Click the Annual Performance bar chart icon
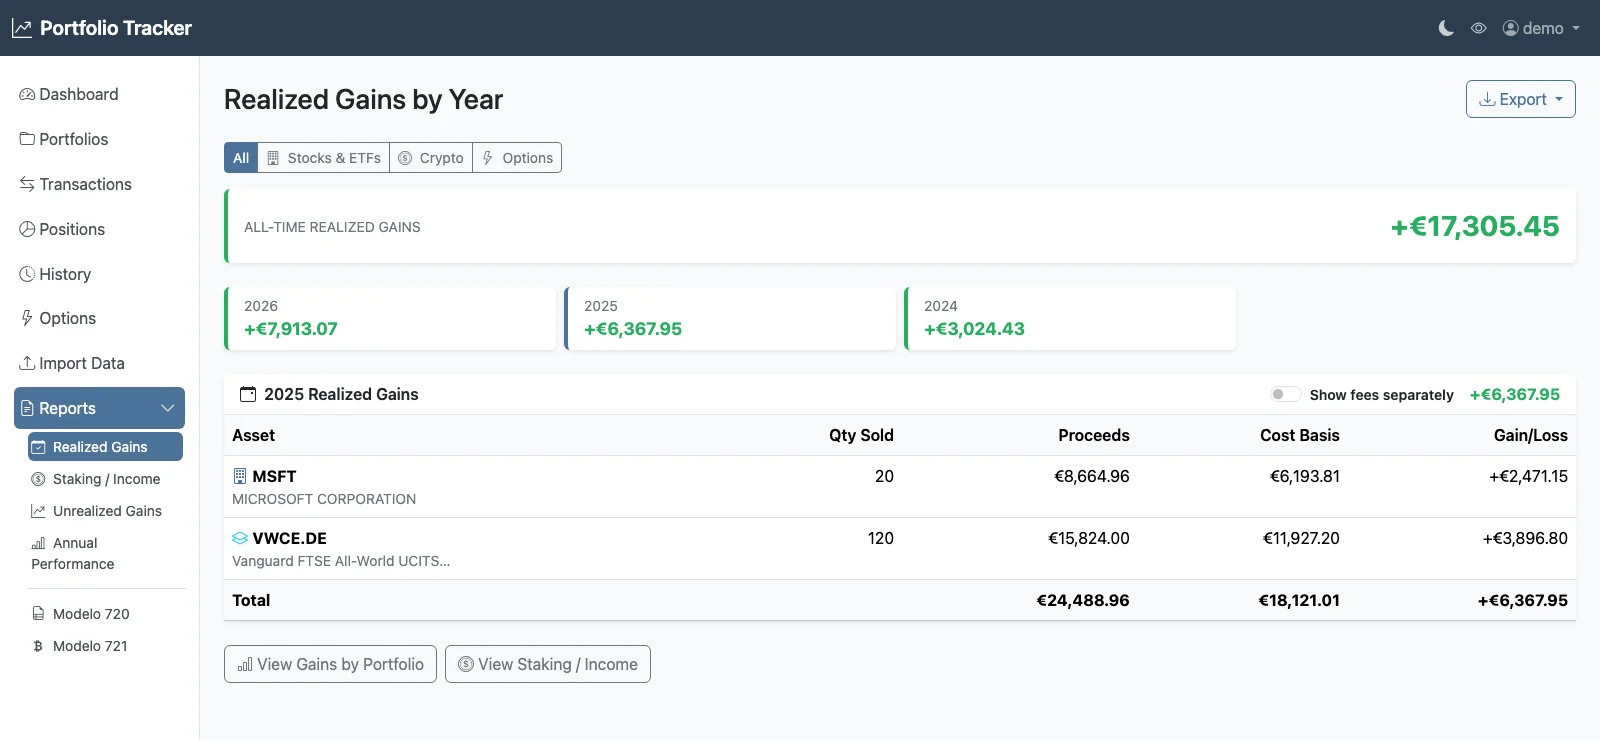Screen dimensions: 1600x740 coord(39,543)
